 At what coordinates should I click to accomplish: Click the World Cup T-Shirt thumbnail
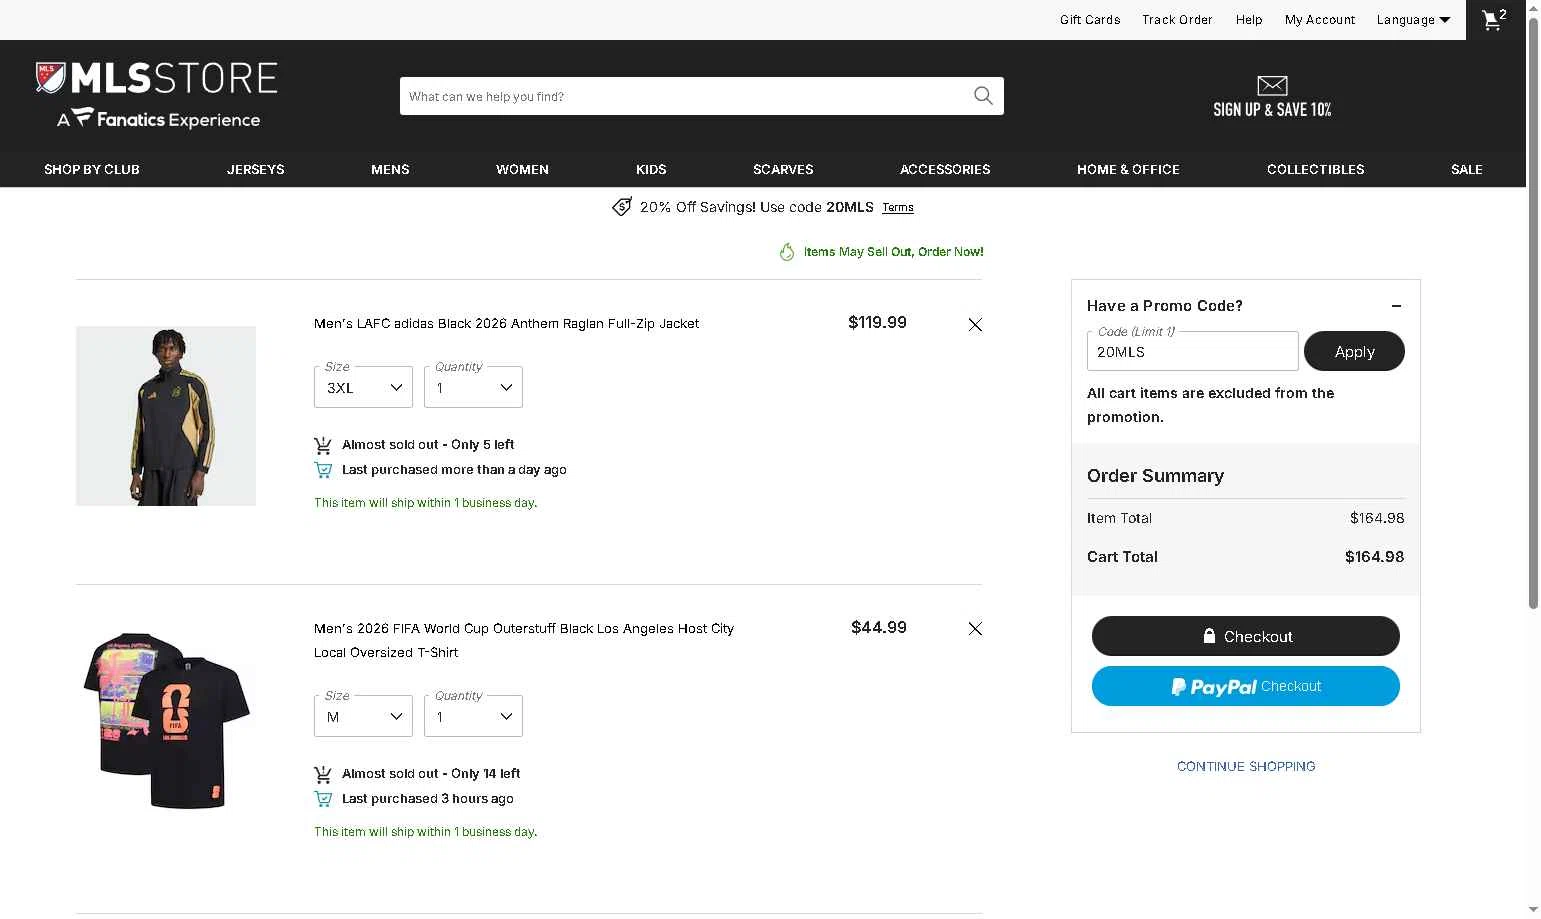click(x=166, y=720)
